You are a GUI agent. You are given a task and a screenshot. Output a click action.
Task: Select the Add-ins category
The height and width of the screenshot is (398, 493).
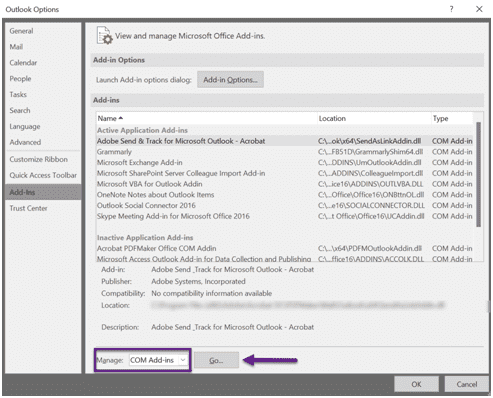tap(43, 192)
